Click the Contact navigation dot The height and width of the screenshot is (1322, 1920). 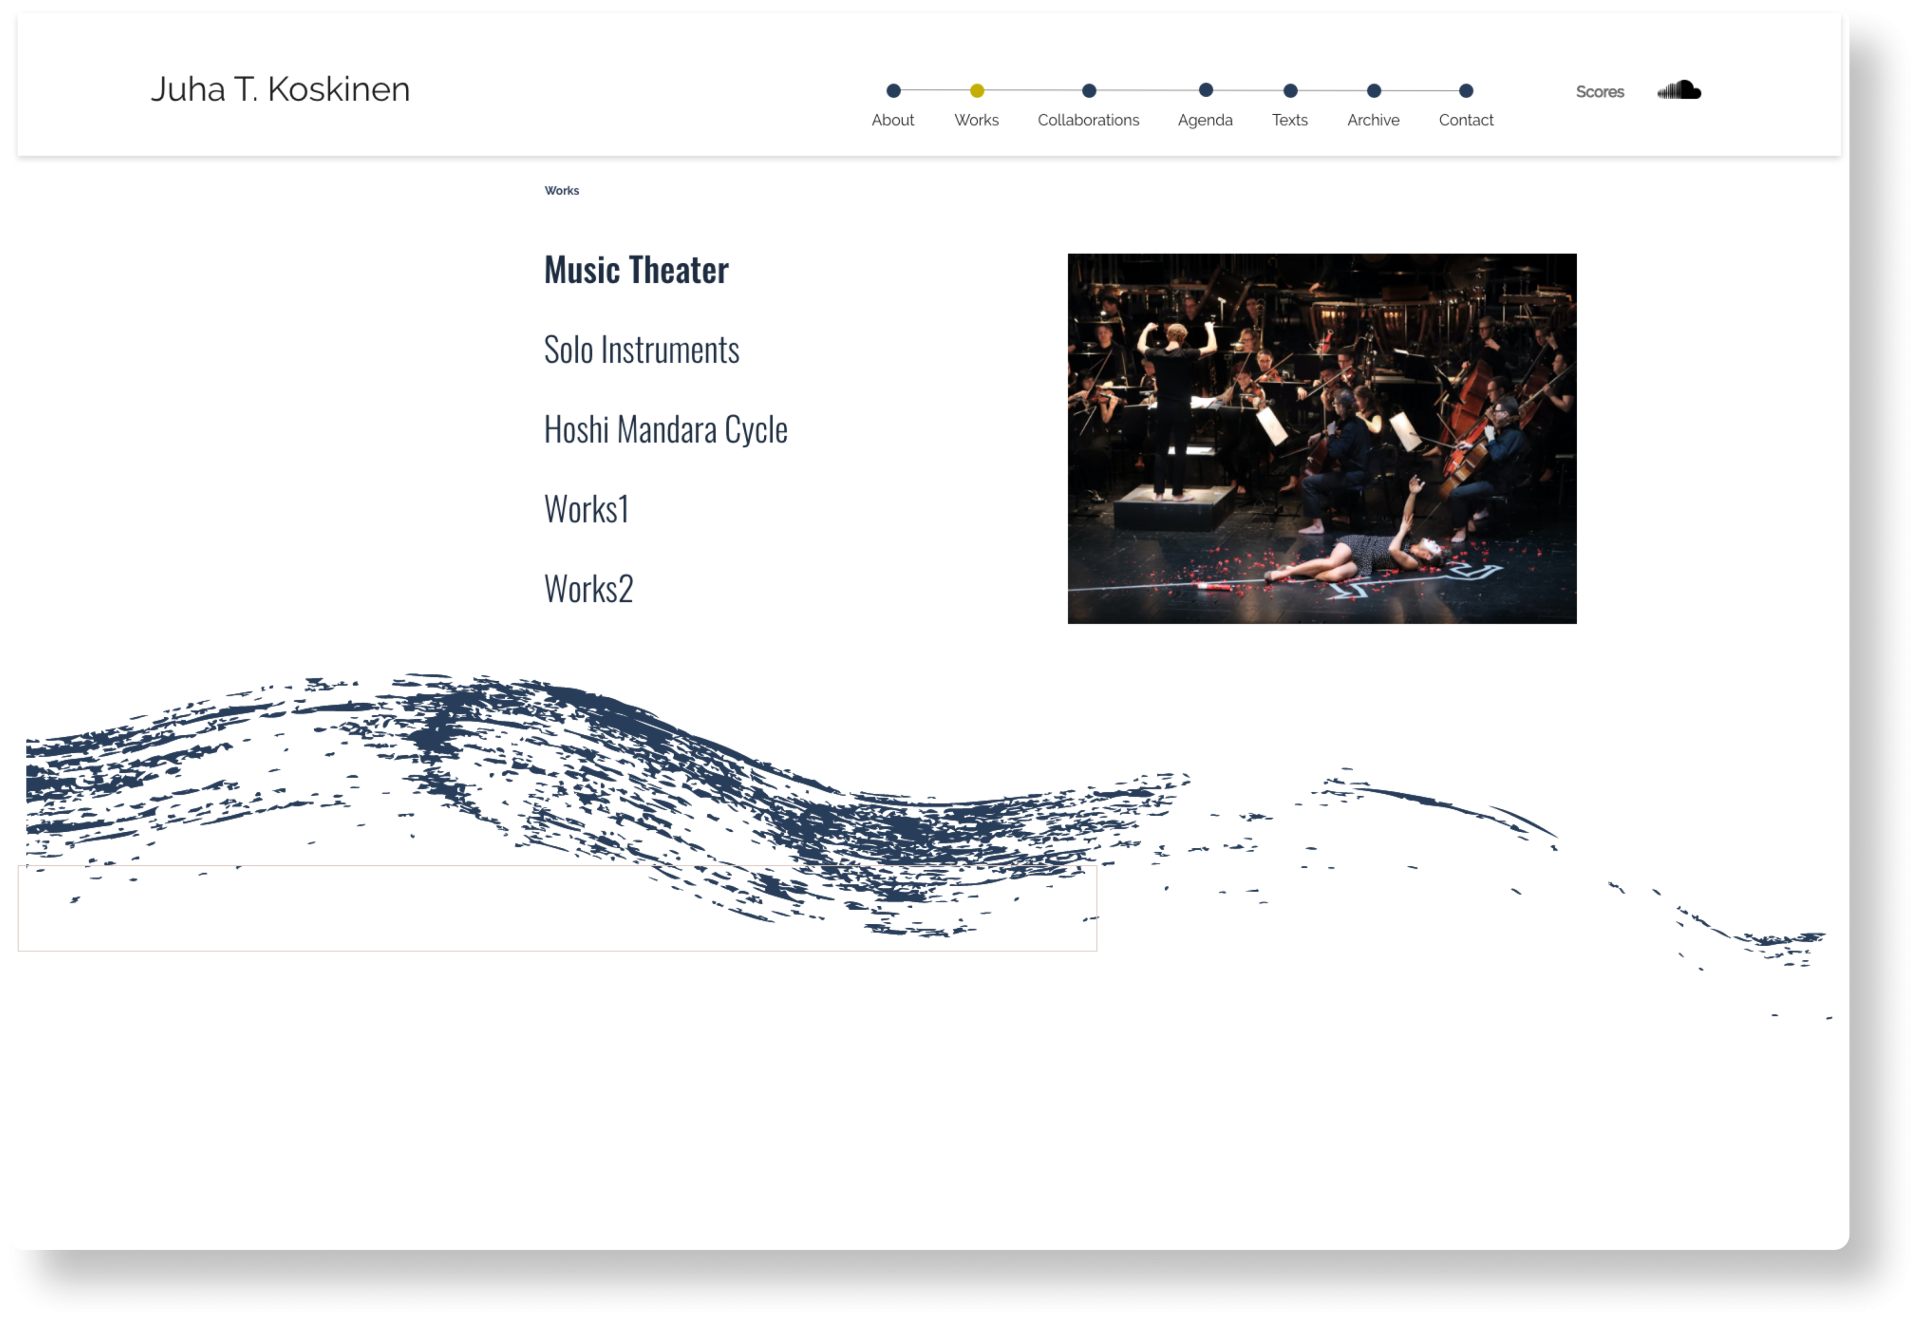(x=1466, y=91)
